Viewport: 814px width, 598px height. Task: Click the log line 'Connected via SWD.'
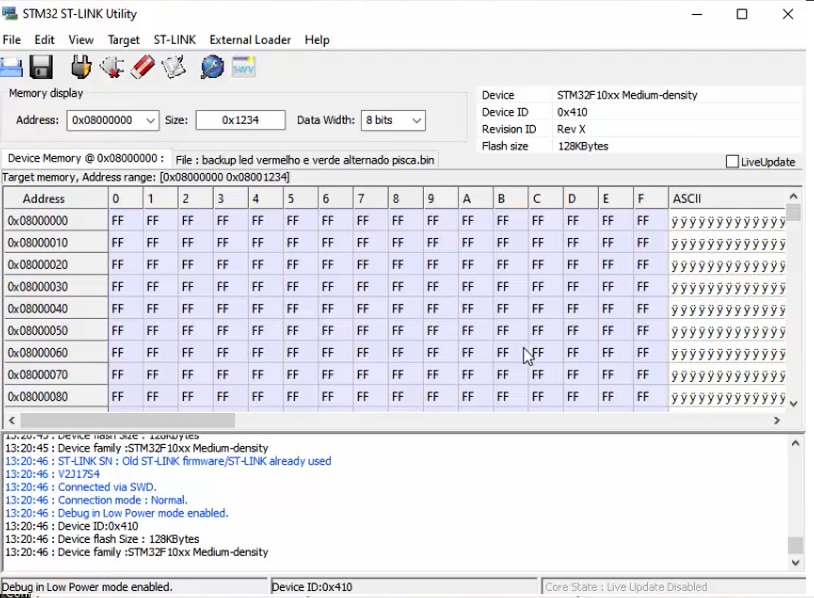click(107, 487)
